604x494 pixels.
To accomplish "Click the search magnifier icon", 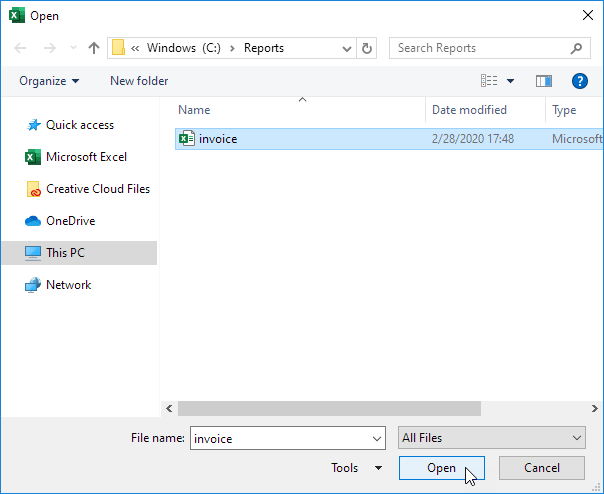I will click(x=576, y=48).
